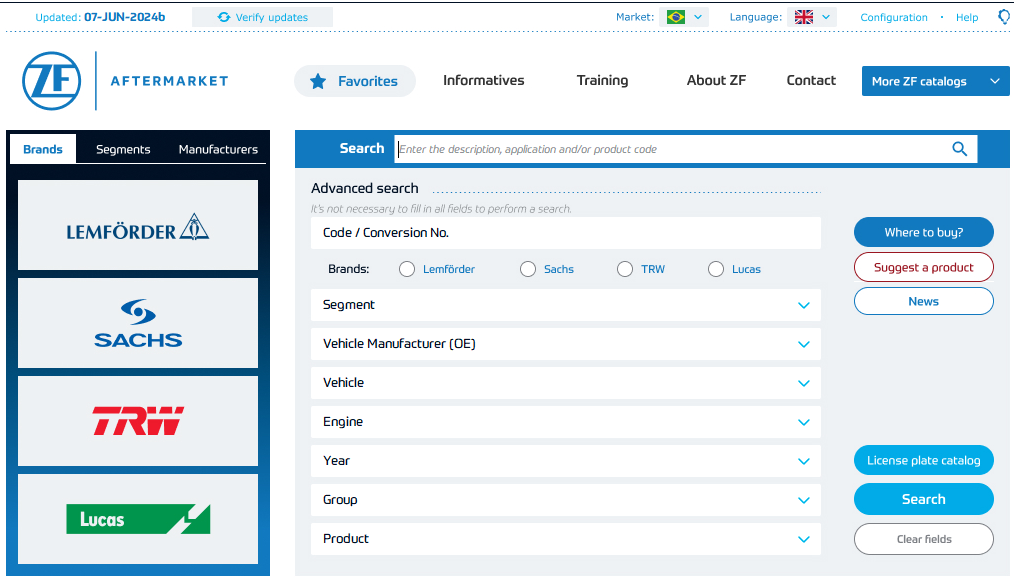Viewport: 1014px width, 585px height.
Task: Expand the Product dropdown
Action: tap(566, 539)
